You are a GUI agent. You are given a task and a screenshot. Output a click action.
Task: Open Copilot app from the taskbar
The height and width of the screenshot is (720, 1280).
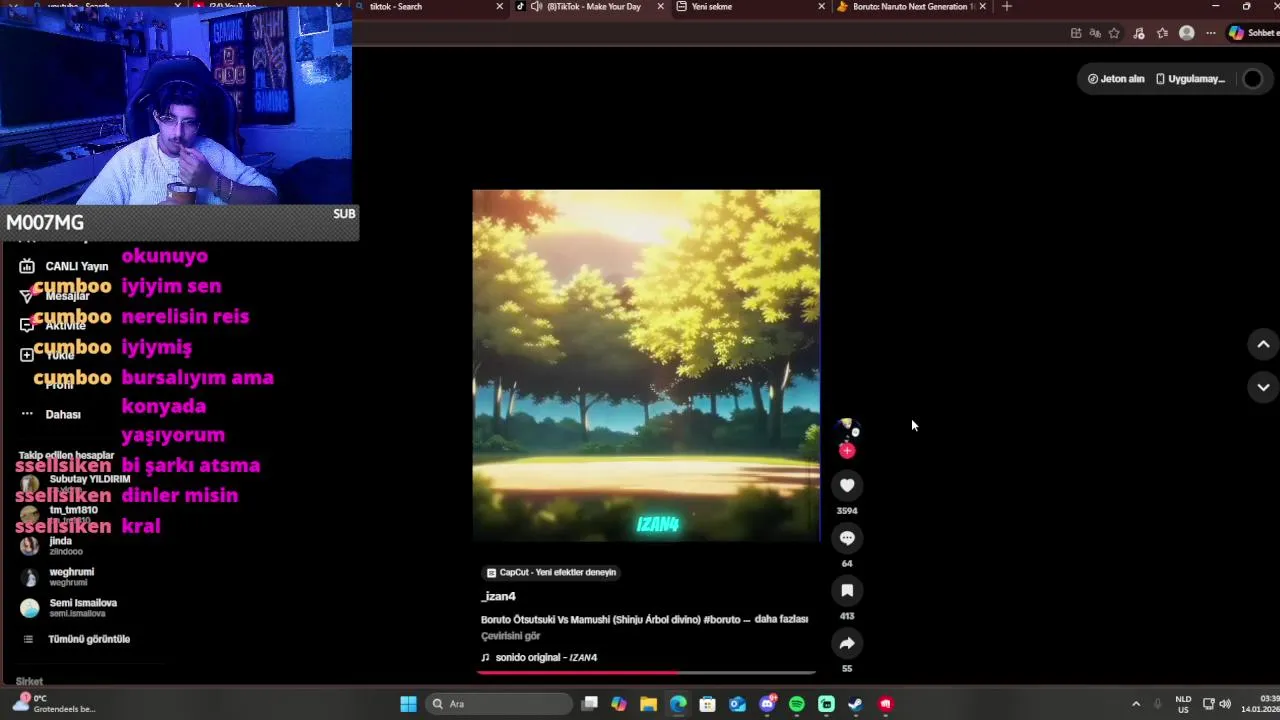619,704
